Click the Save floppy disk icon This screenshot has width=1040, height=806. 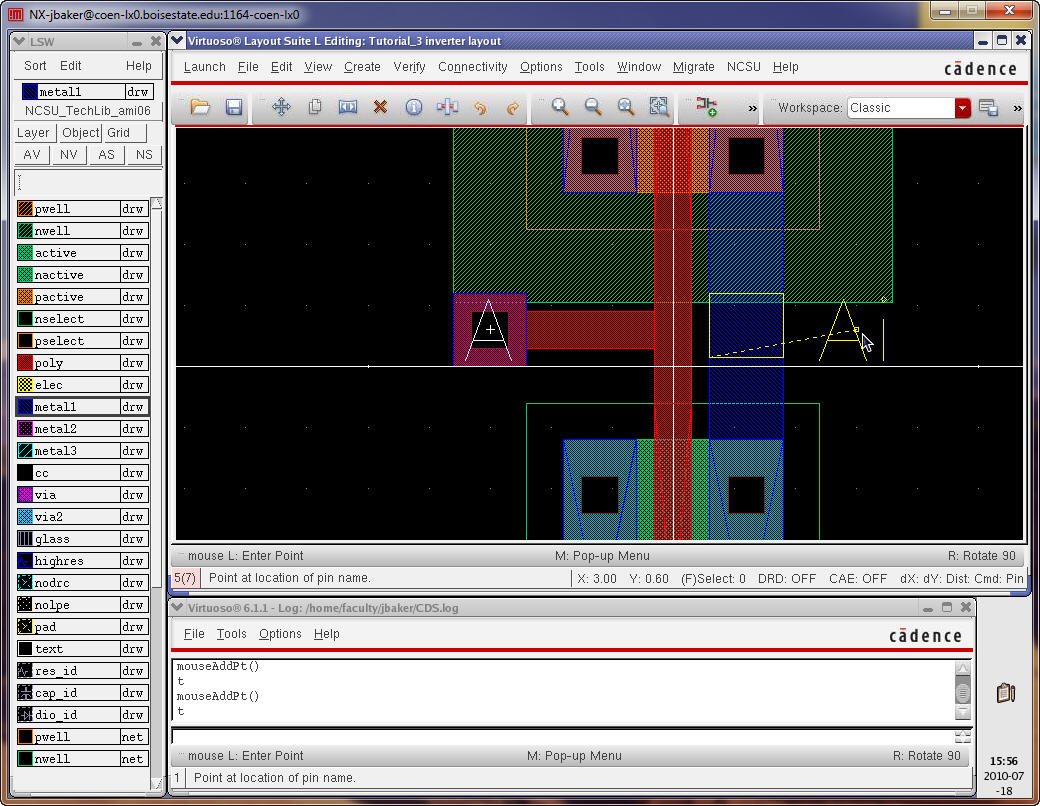pos(233,107)
